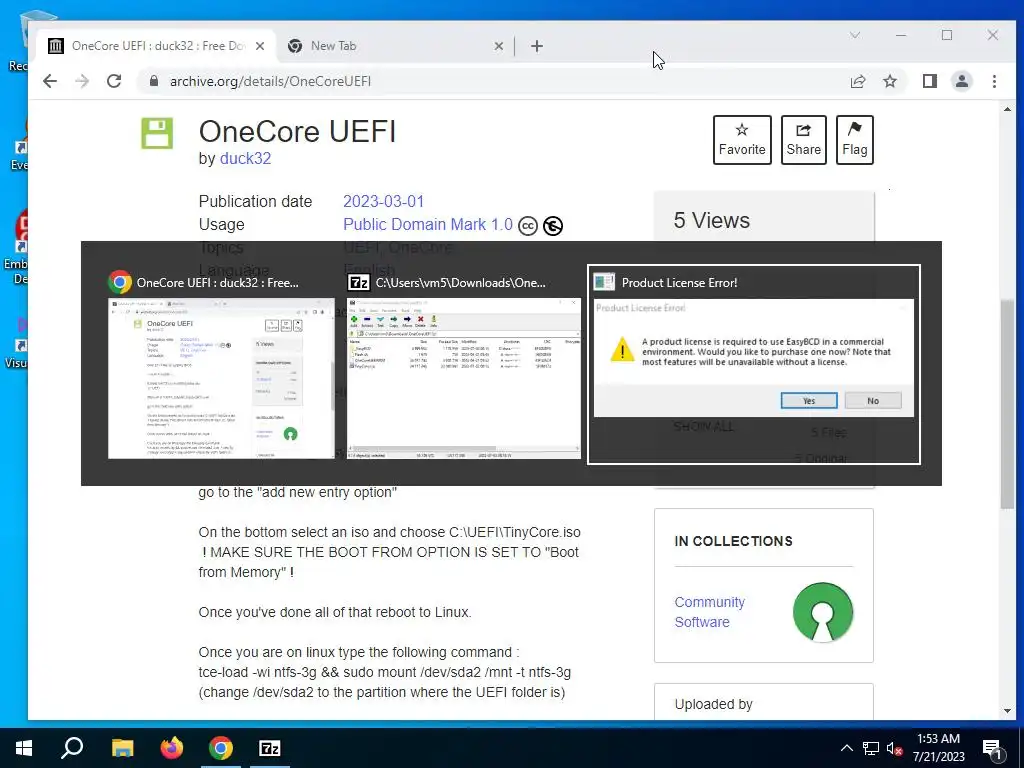
Task: Favorite this archive item
Action: 742,140
